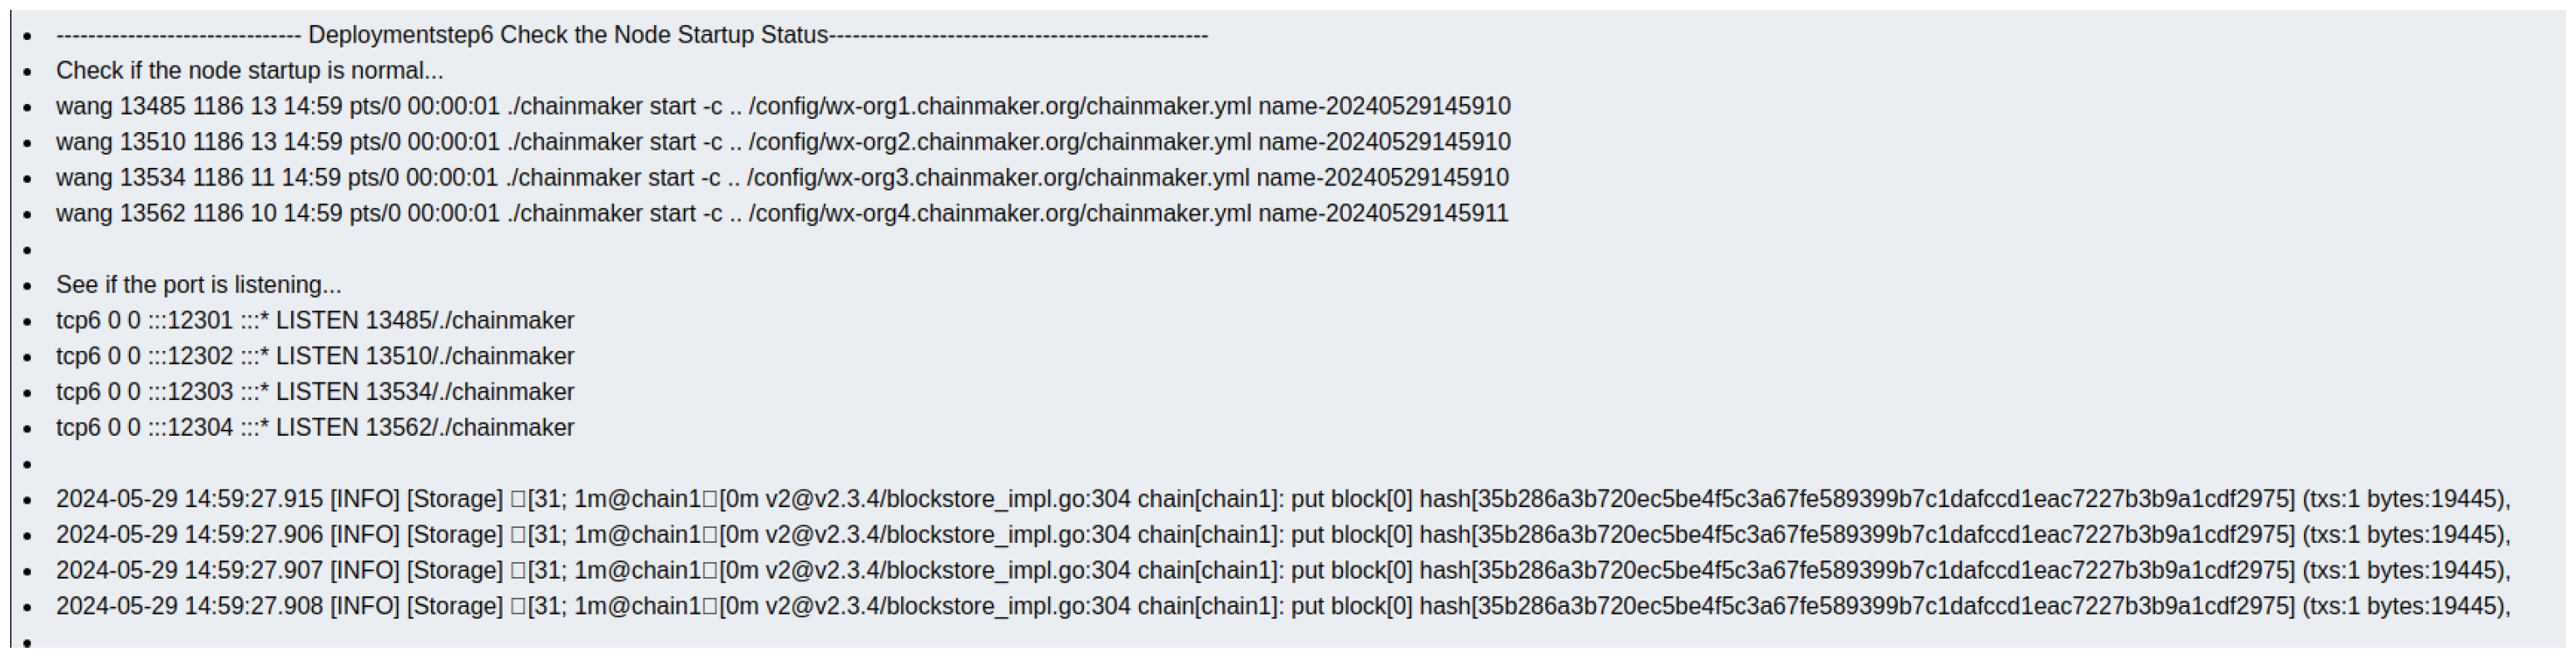Select the wx-org3 chainmaker.yml config path
This screenshot has width=2576, height=656.
998,178
